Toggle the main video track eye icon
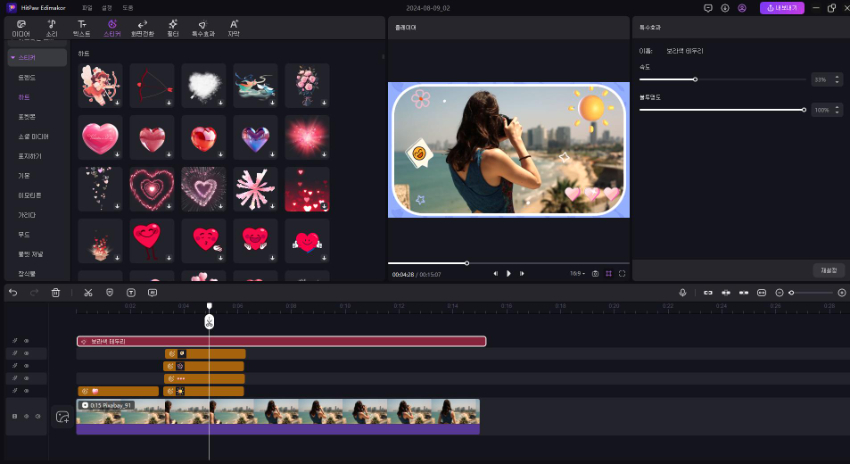Screen dimensions: 850x464 point(26,416)
